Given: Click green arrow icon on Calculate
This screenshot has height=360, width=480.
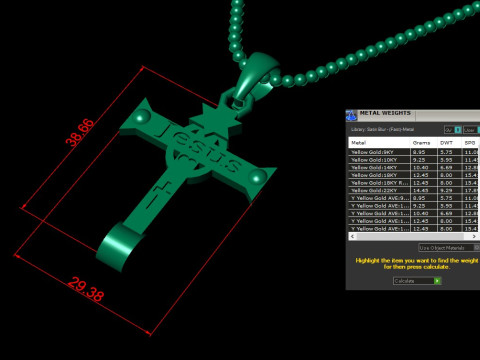Looking at the screenshot, I should [437, 281].
